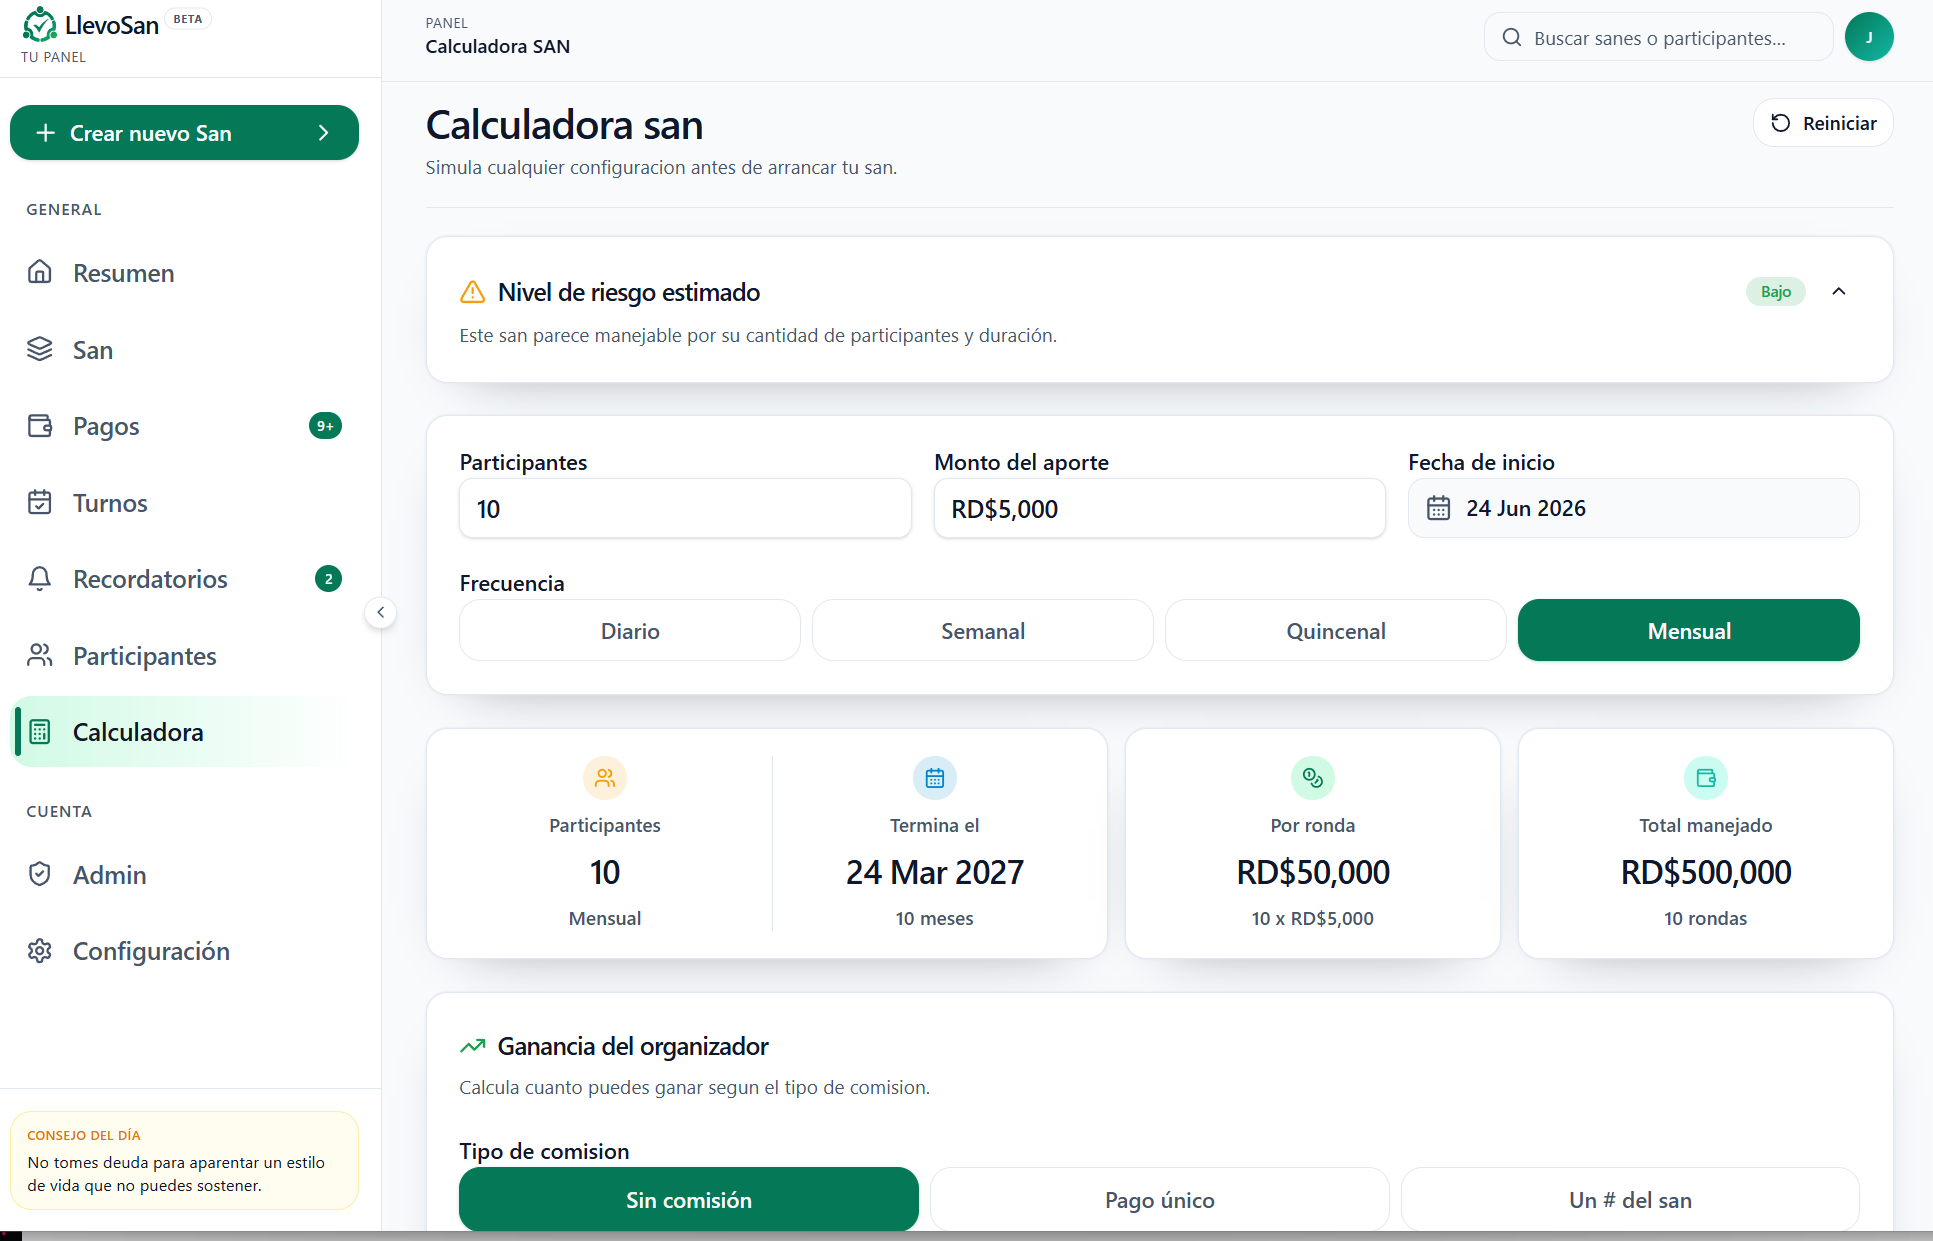Screen dimensions: 1933x1241
Task: Click the 9+ badge on Pagos
Action: click(x=325, y=426)
